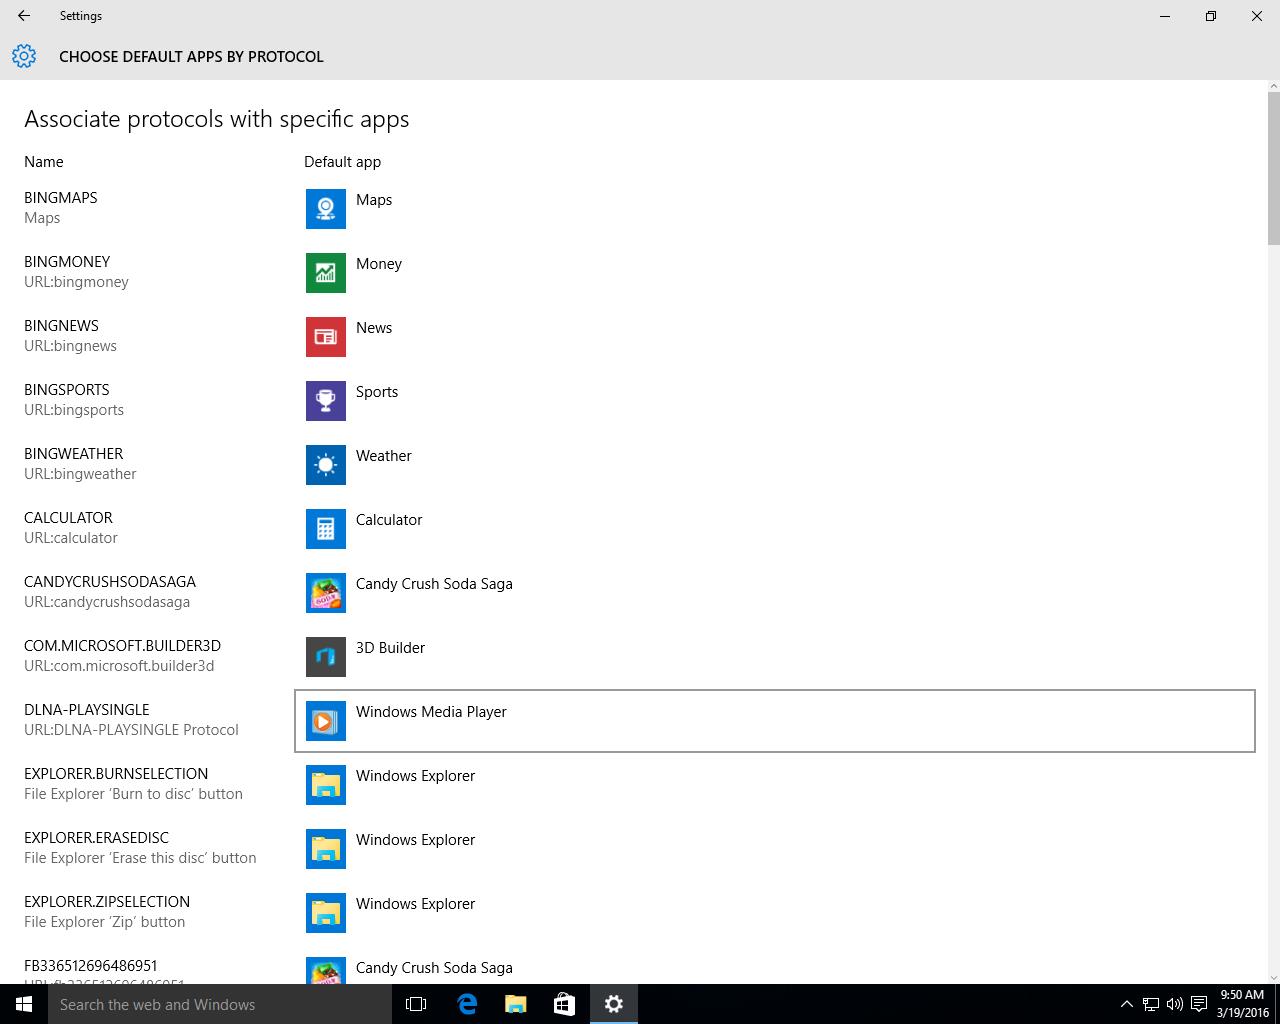The image size is (1280, 1024).
Task: Choose the 3D Builder default app entry
Action: (x=774, y=656)
